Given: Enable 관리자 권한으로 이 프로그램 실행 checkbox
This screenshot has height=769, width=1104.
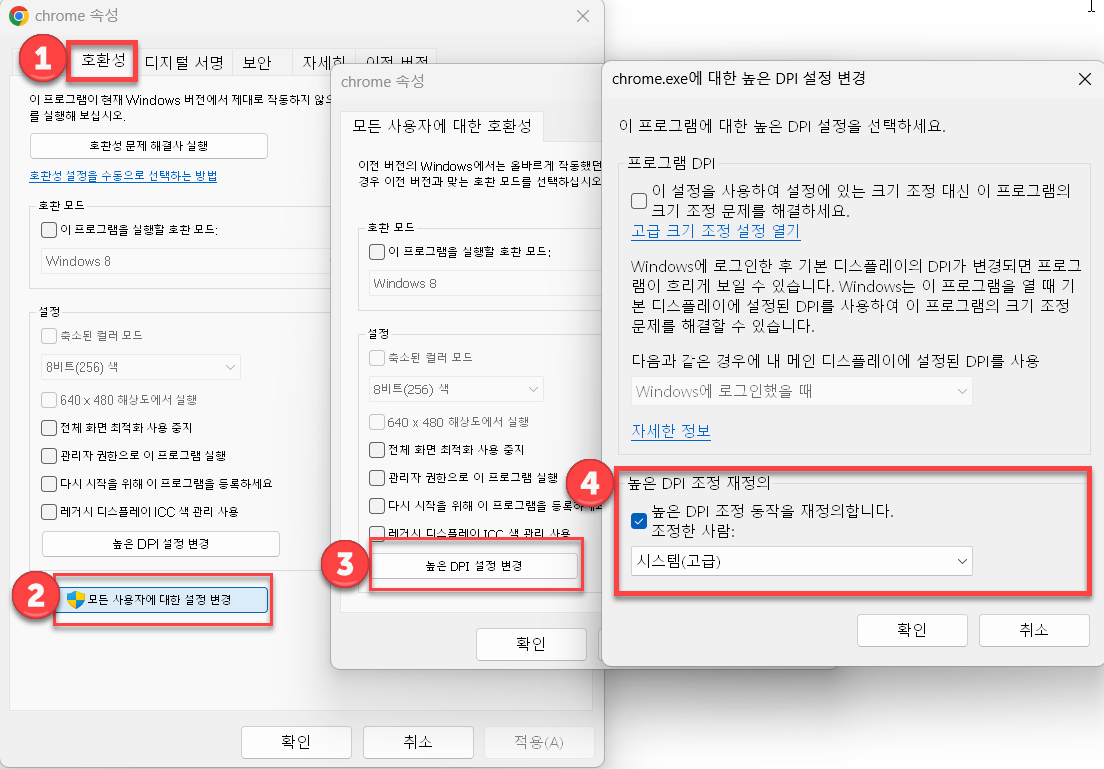Looking at the screenshot, I should [x=48, y=457].
